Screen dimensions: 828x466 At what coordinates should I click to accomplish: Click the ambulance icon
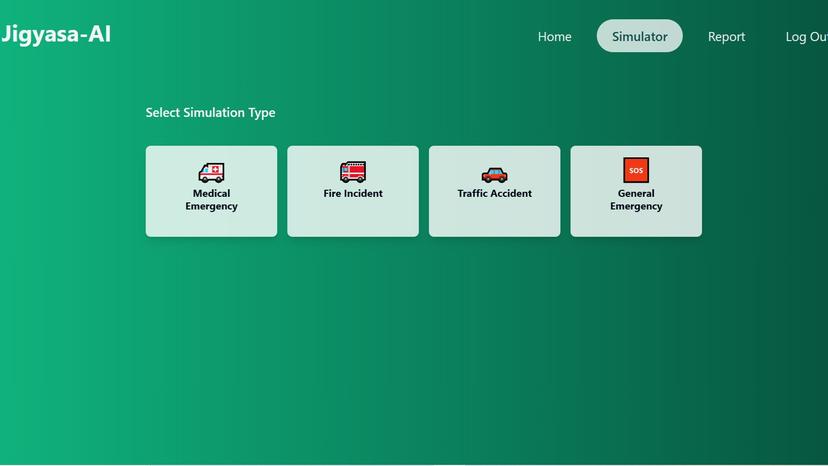pos(211,172)
